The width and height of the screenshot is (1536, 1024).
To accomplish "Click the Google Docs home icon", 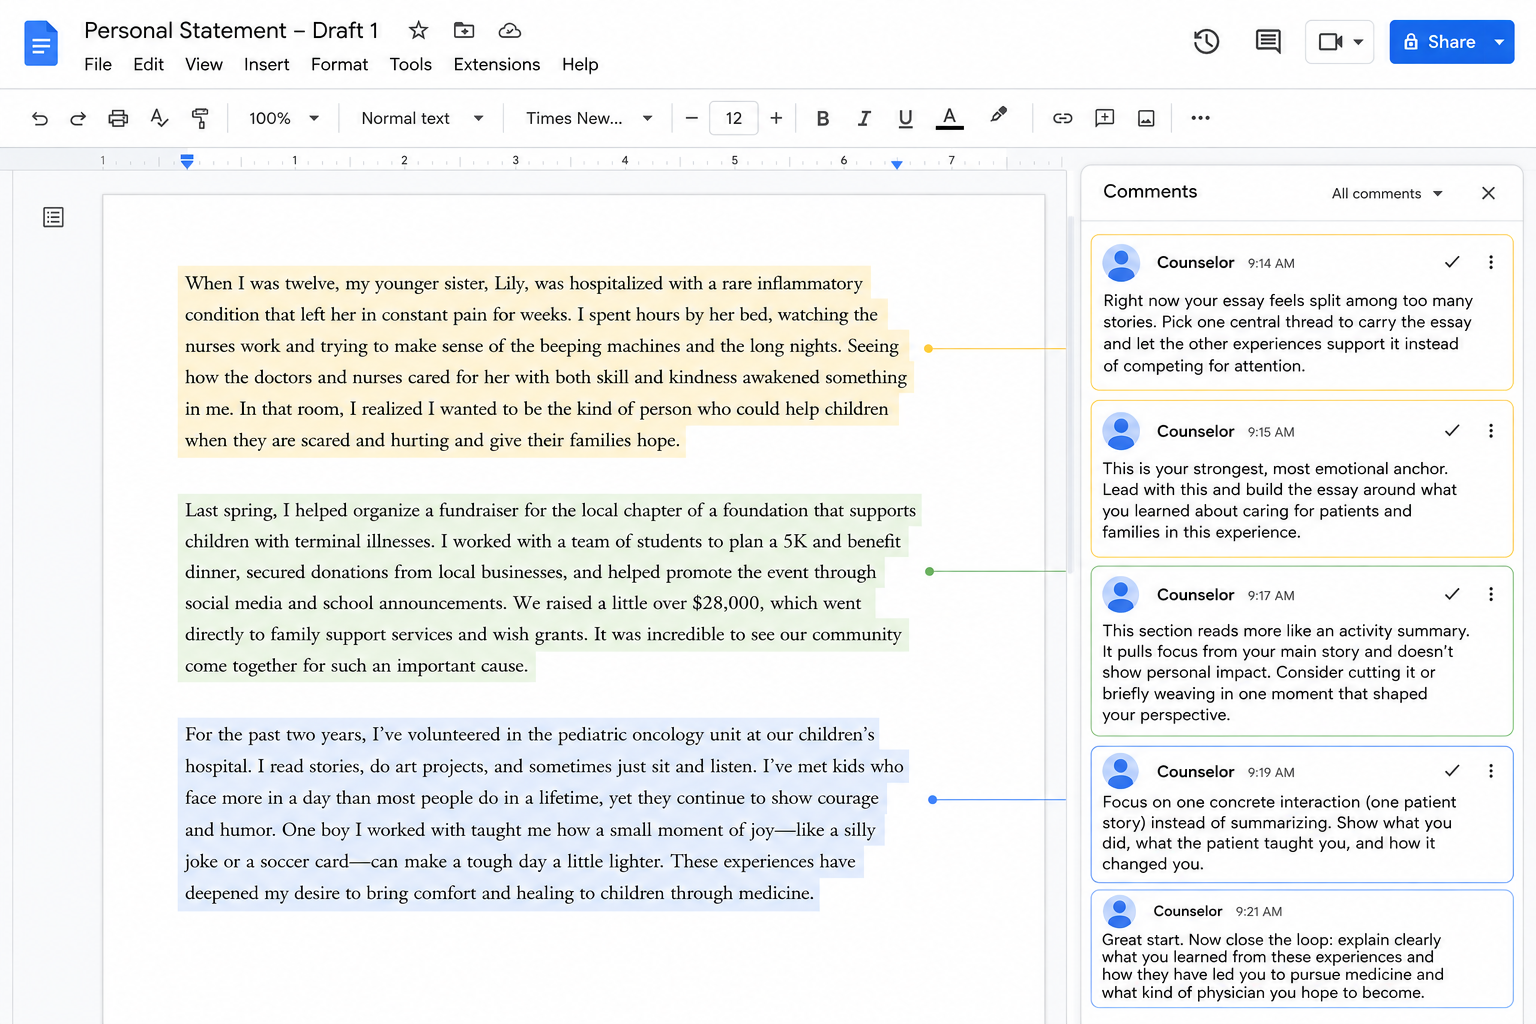I will pos(41,43).
